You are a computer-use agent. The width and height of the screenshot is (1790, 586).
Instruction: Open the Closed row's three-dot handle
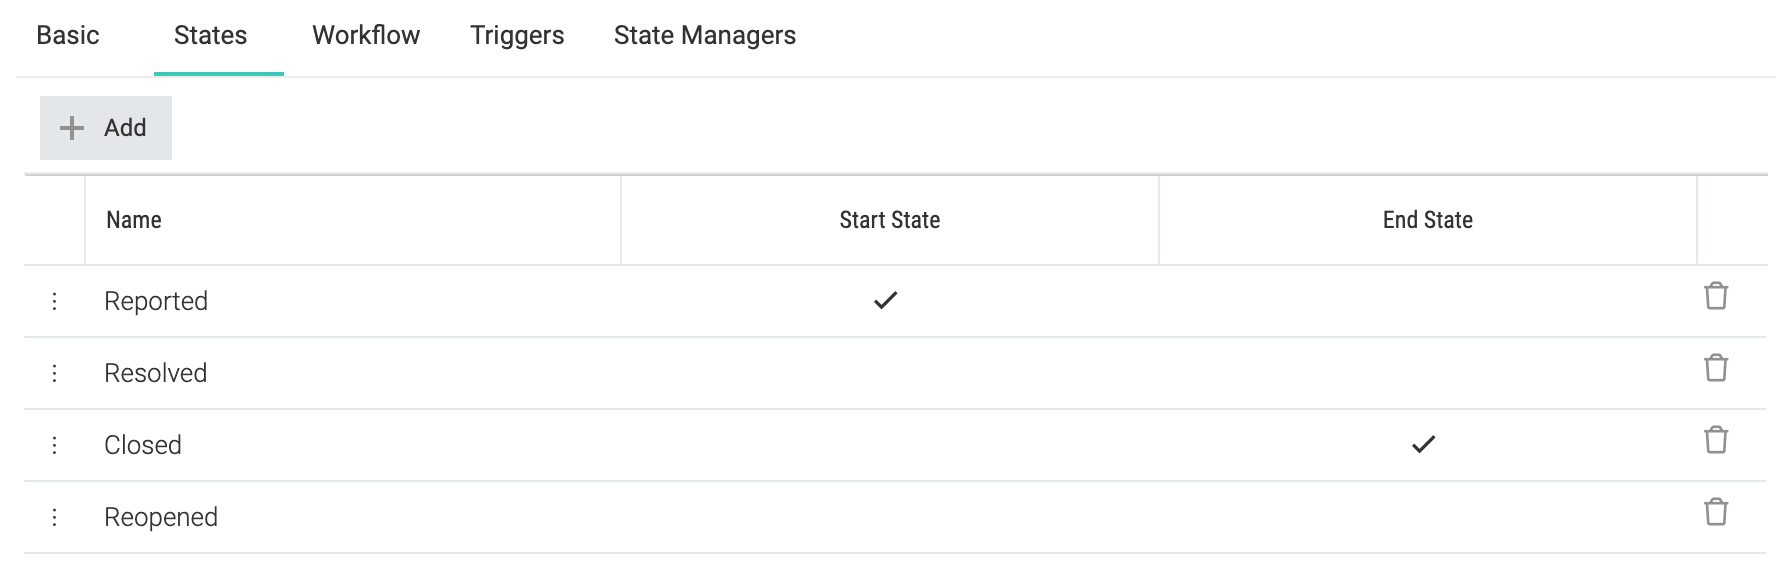tap(54, 445)
